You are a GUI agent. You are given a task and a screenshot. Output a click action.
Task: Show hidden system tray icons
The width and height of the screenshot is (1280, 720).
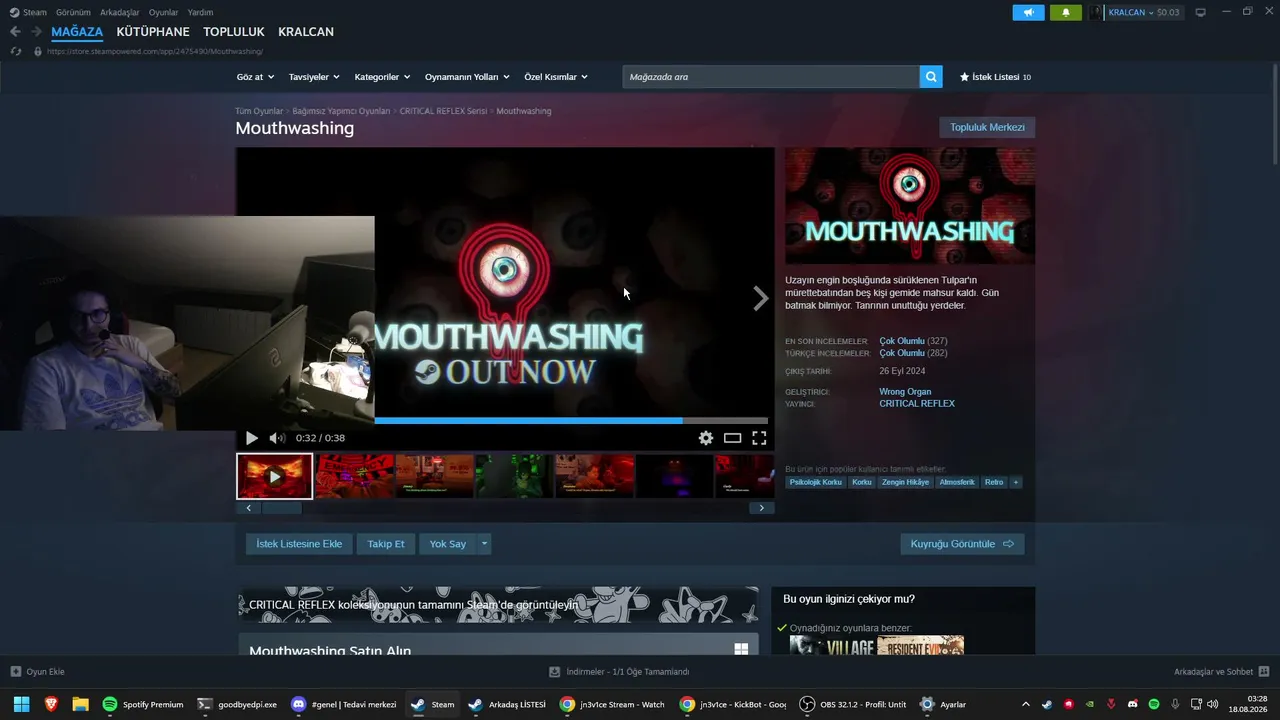(x=1025, y=704)
